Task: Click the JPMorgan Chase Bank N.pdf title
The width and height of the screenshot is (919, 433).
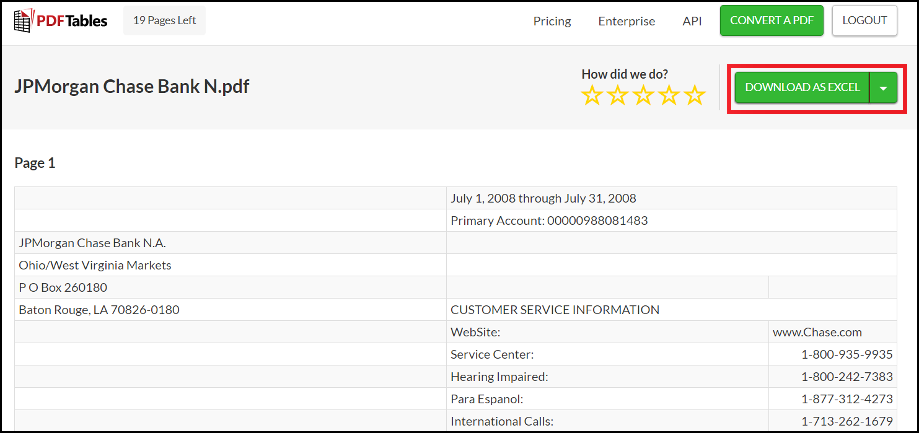Action: tap(132, 87)
